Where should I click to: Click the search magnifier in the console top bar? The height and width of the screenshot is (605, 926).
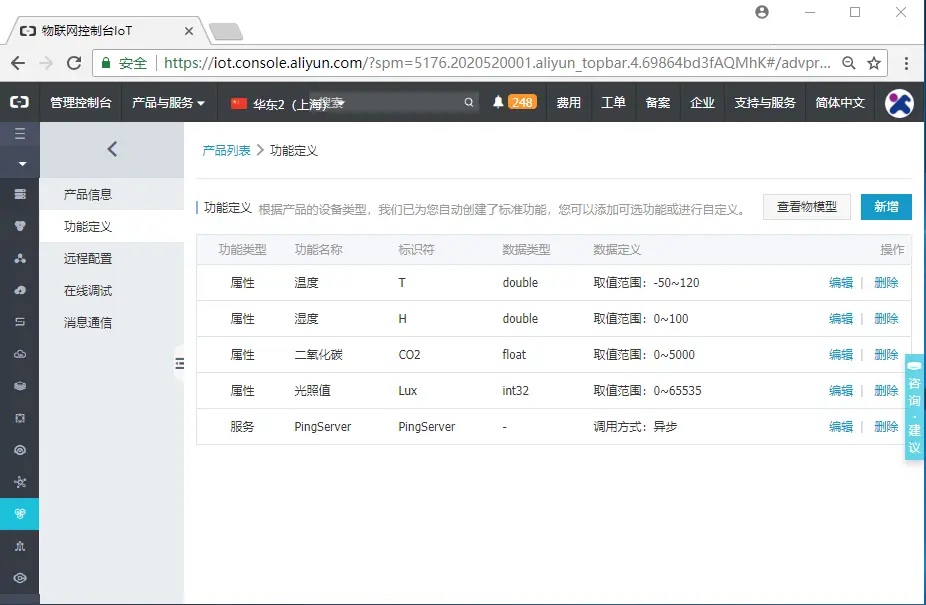coord(469,102)
